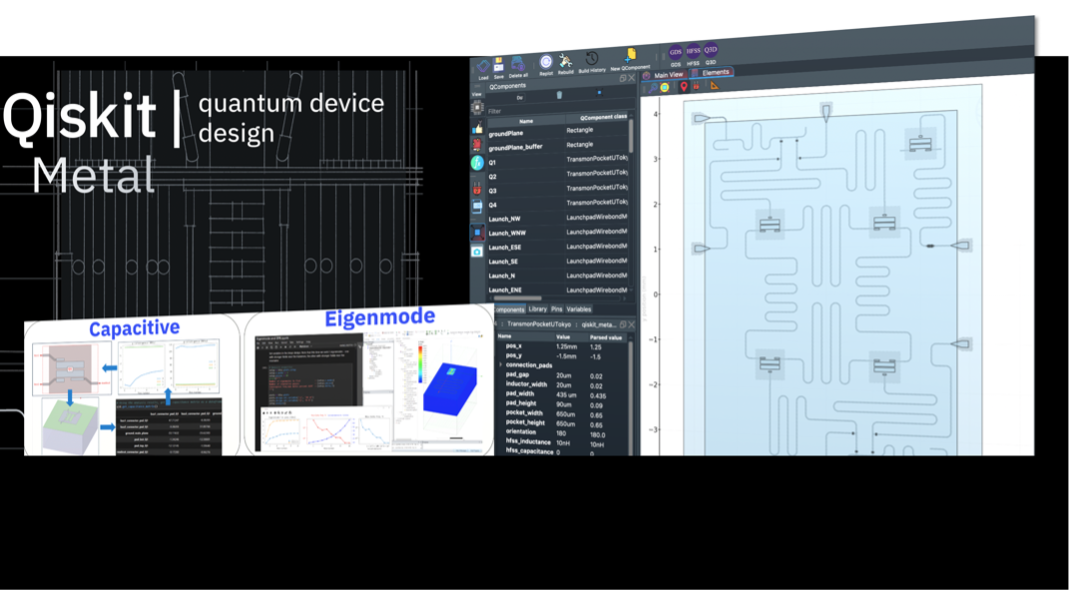
Task: Switch to the Elements tab
Action: pos(712,72)
